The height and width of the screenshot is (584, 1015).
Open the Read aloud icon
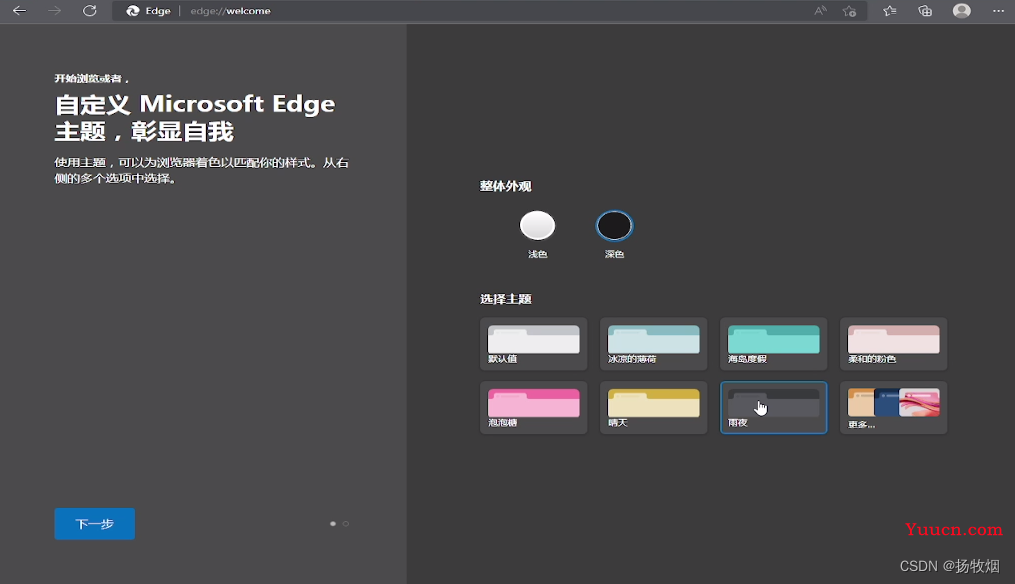820,10
